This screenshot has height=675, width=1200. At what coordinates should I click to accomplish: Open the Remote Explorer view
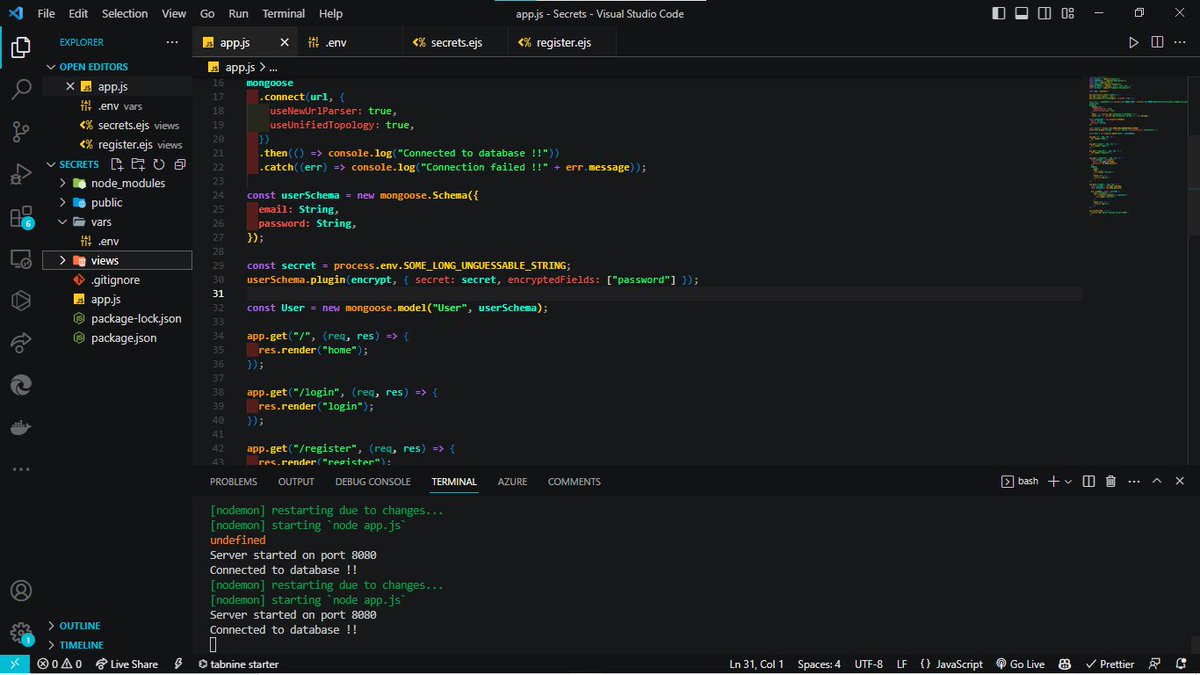click(x=21, y=259)
